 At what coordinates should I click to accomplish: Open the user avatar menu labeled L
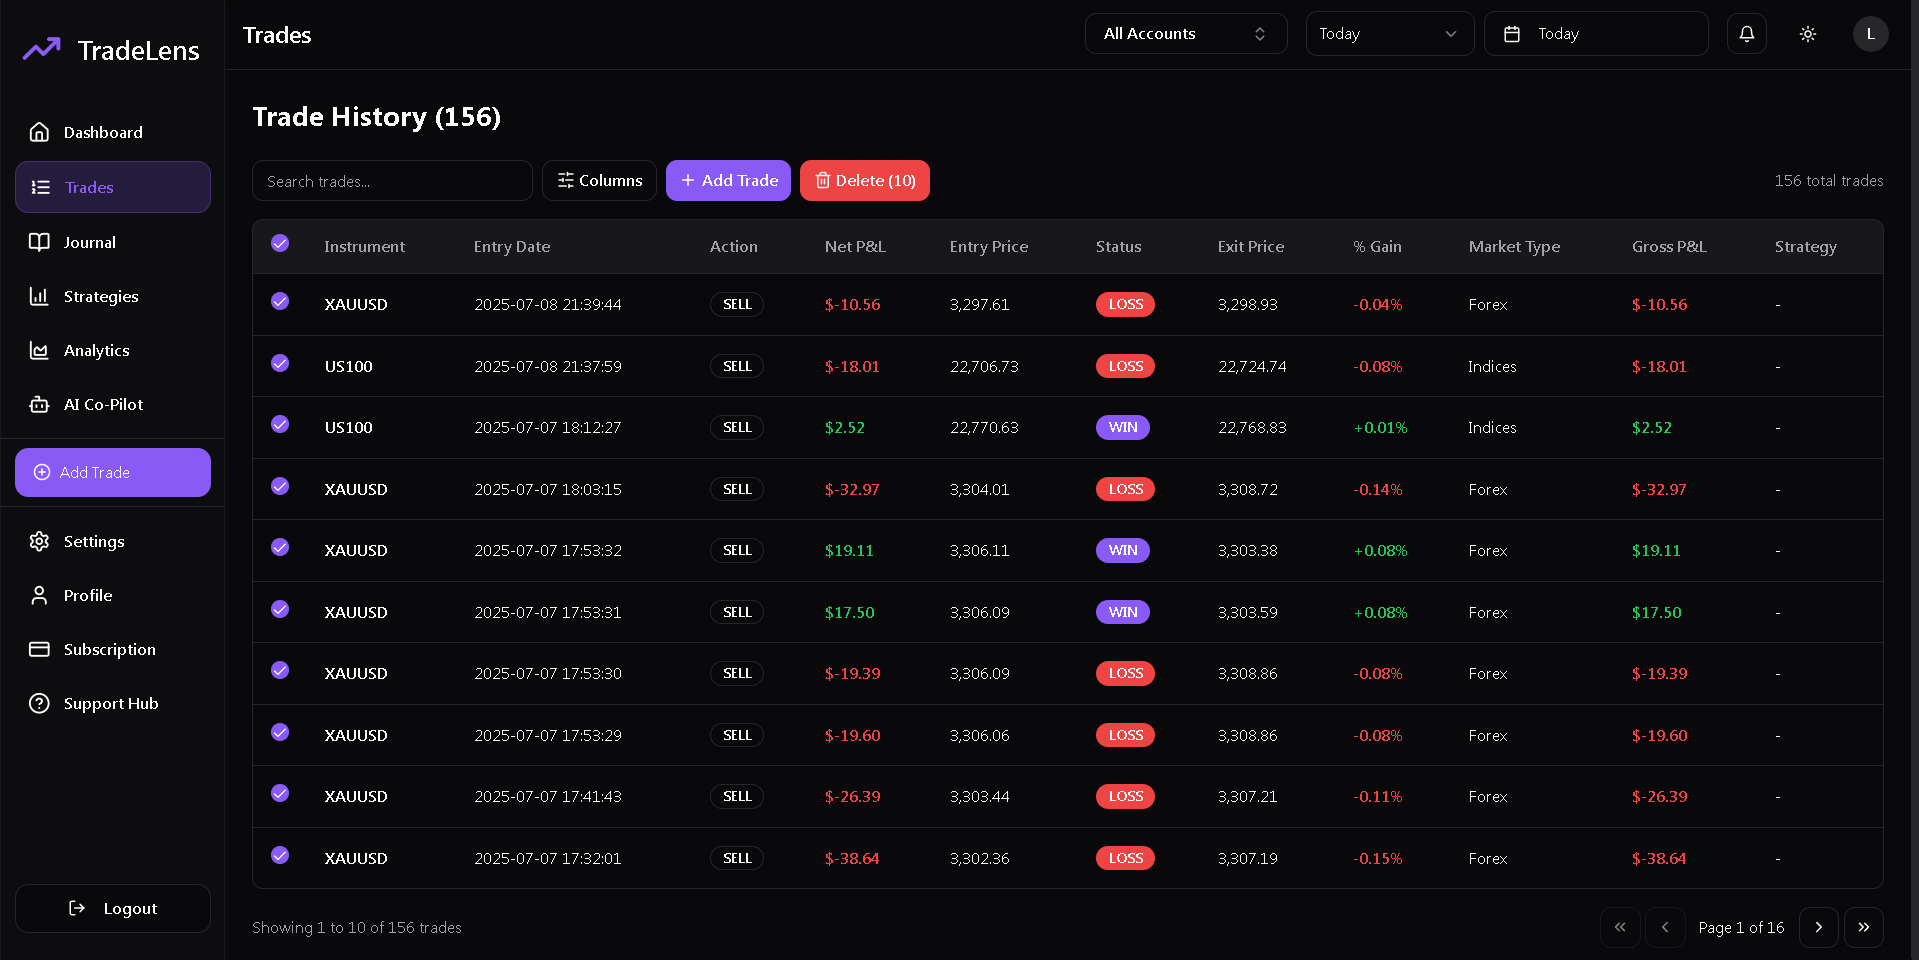click(x=1870, y=34)
